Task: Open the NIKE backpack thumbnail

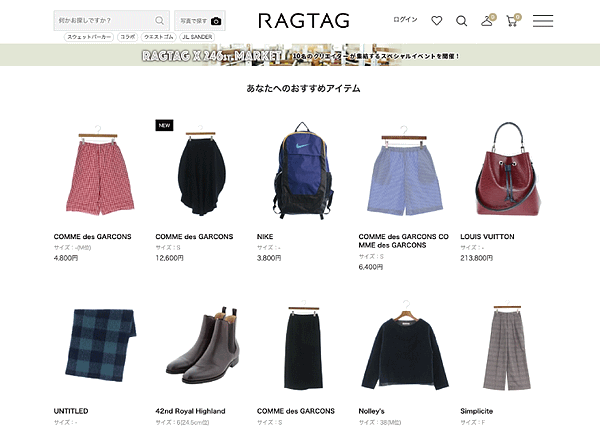Action: (302, 171)
